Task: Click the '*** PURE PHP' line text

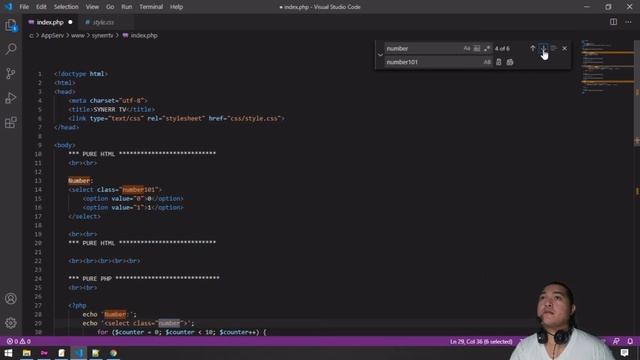Action: click(90, 278)
